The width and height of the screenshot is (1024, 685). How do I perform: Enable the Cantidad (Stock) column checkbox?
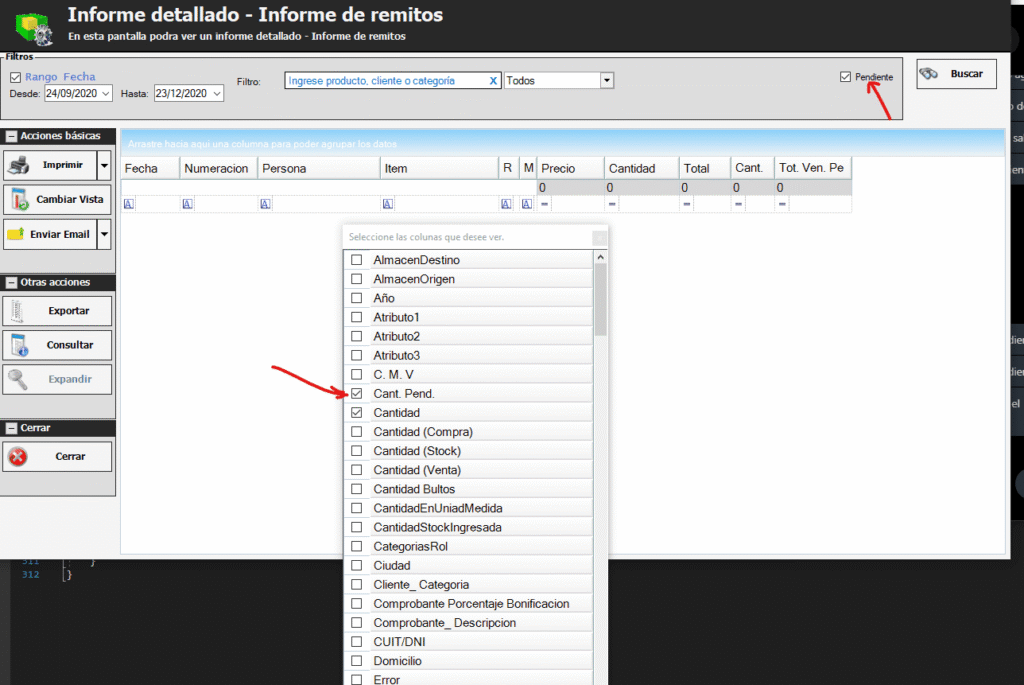(356, 451)
